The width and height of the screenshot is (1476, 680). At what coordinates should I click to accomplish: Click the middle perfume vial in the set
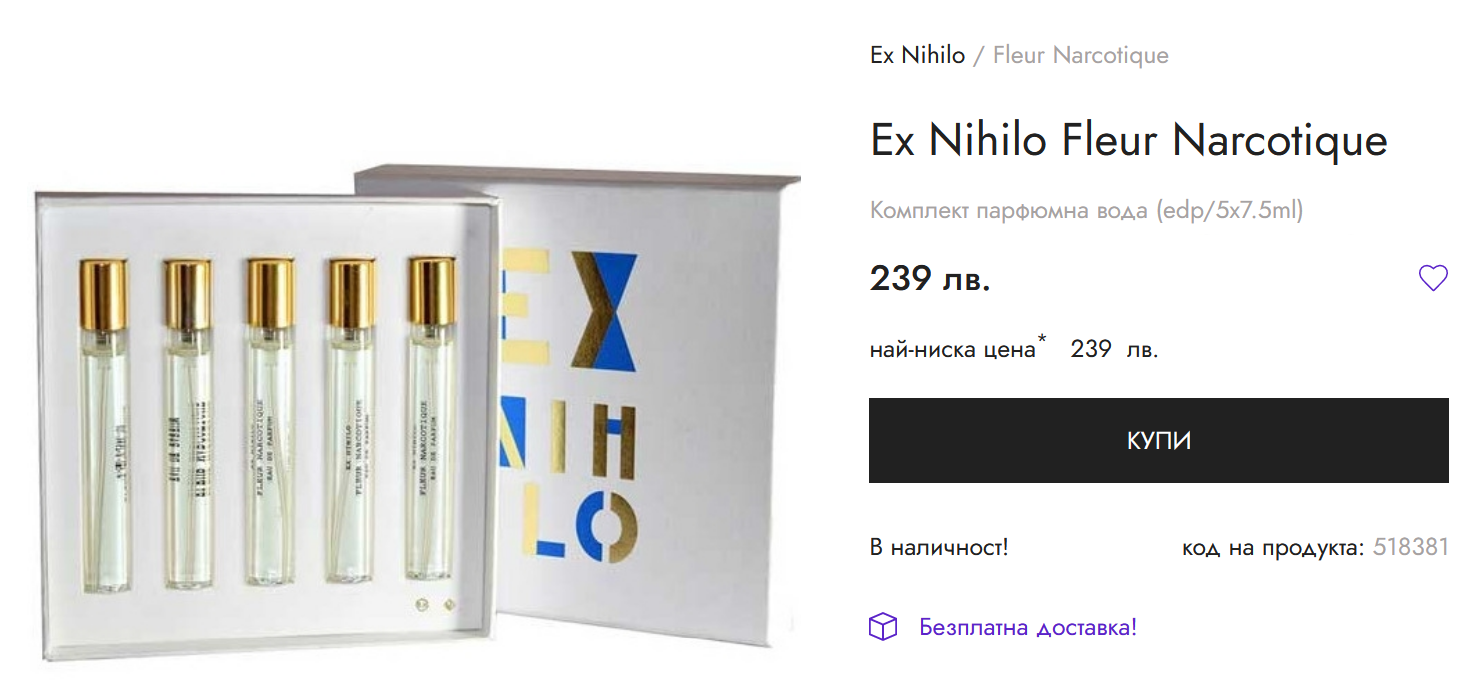click(x=270, y=421)
